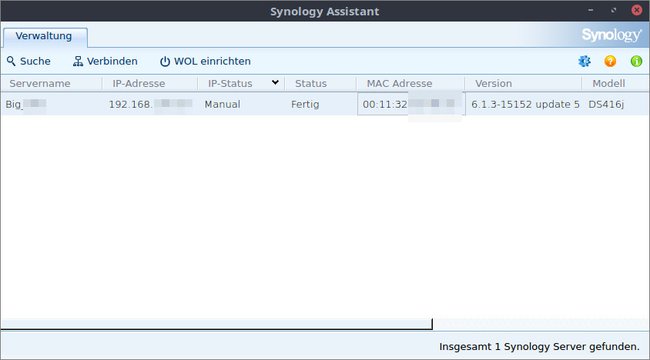Sort by IP-Adresse column header
650x360 pixels.
coord(150,83)
